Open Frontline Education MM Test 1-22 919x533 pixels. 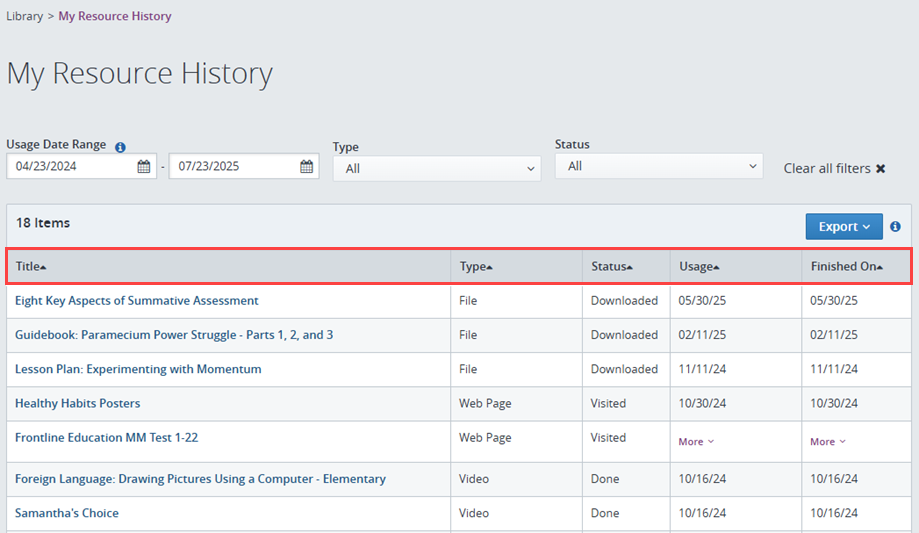point(107,437)
